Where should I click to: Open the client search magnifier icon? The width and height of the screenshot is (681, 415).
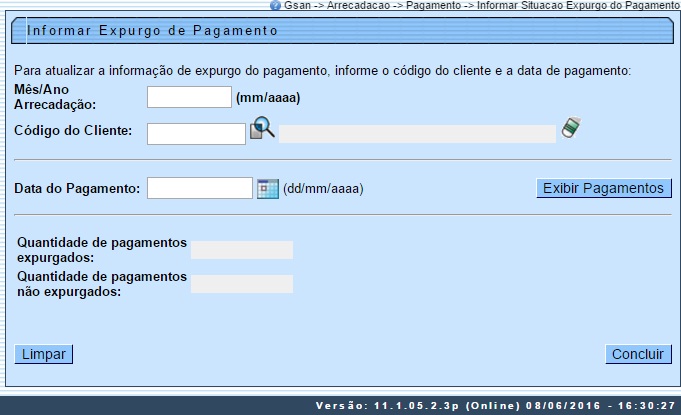point(262,128)
